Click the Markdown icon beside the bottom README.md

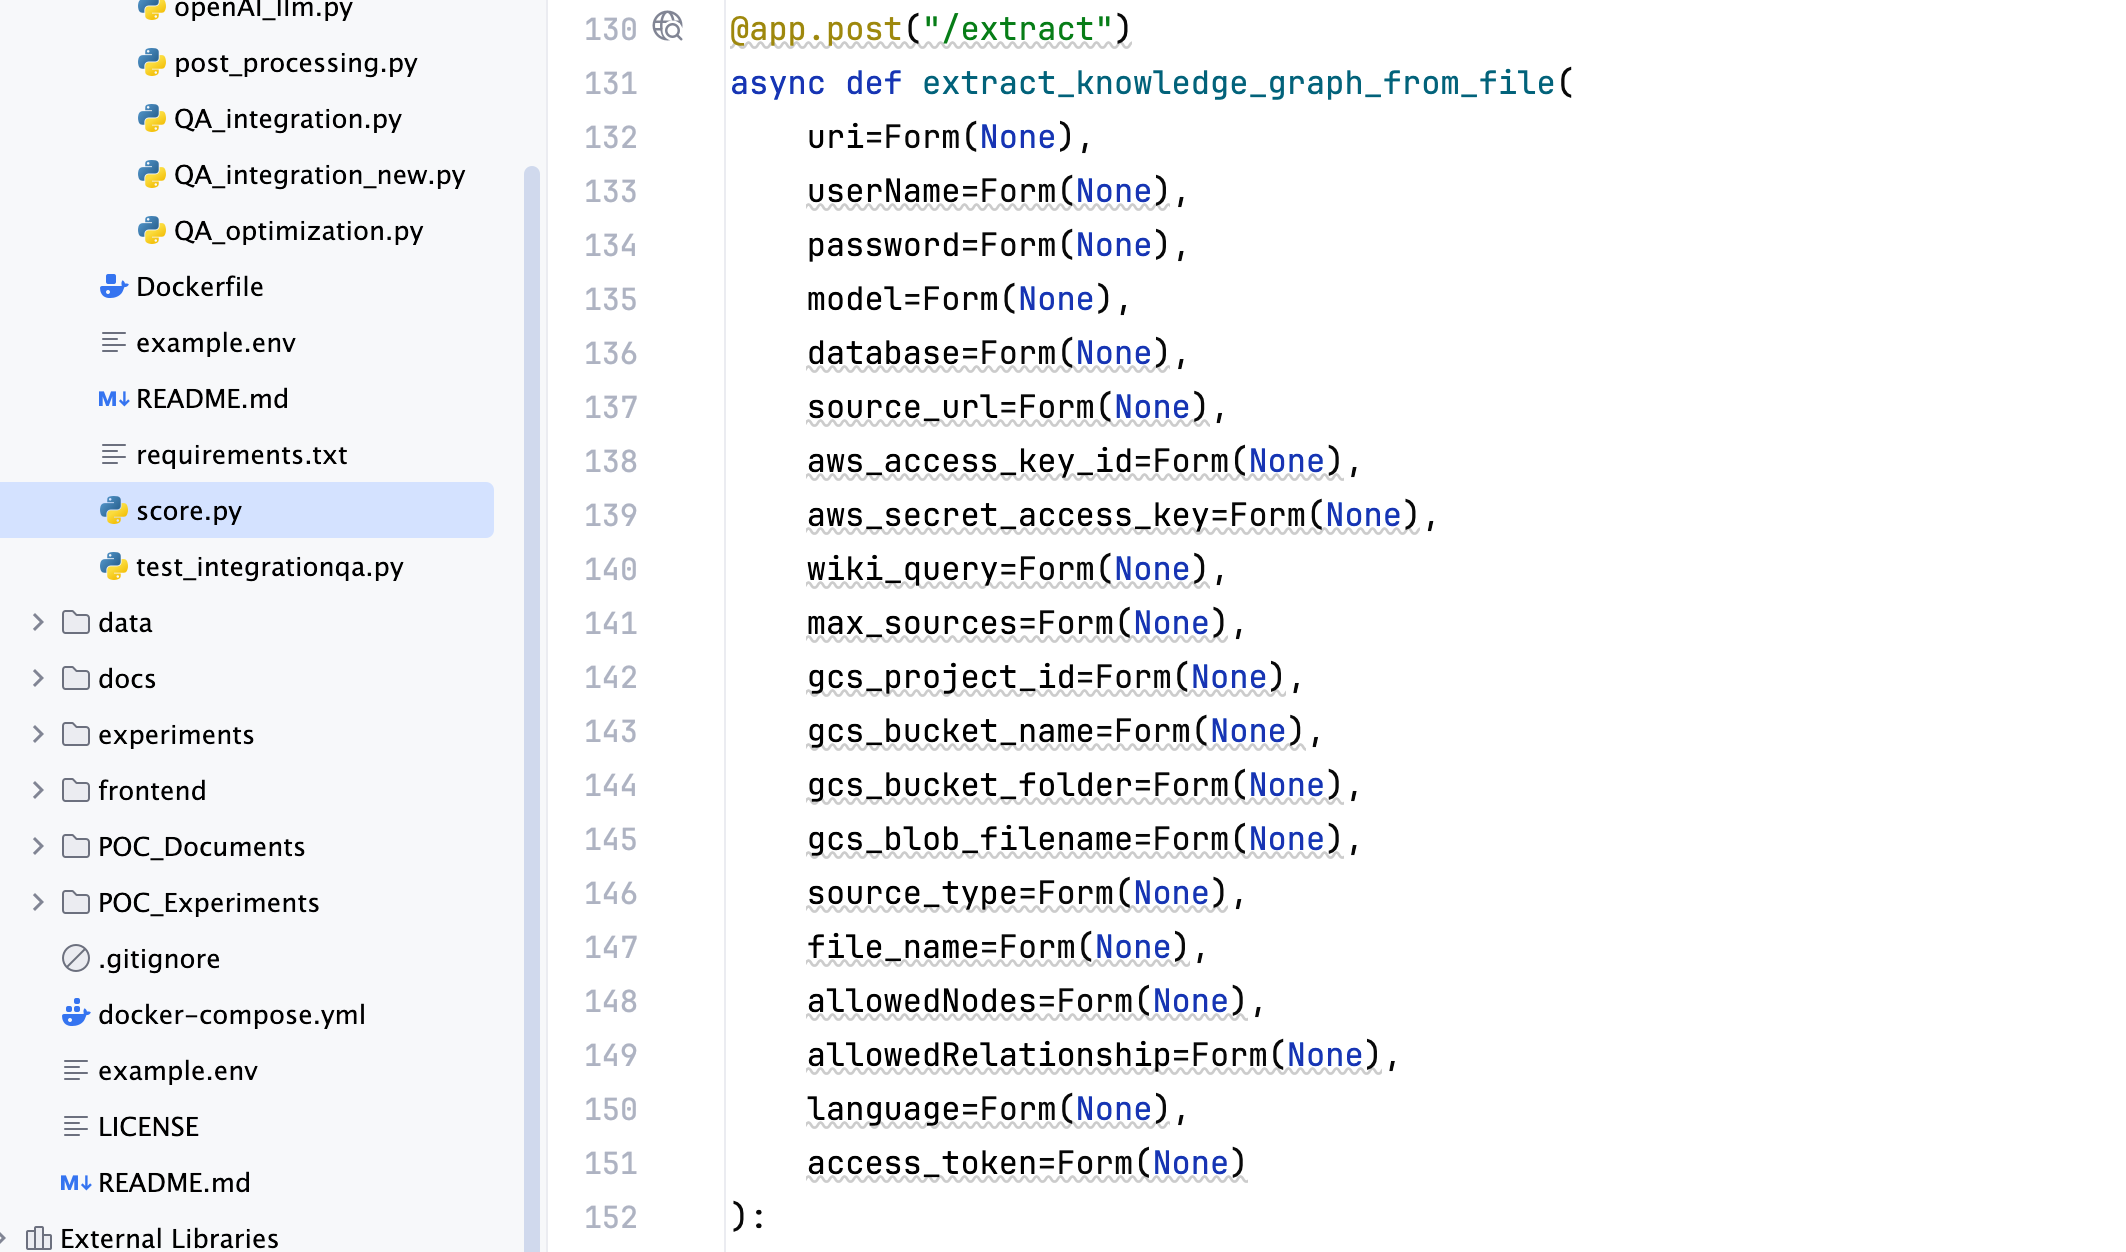click(76, 1183)
